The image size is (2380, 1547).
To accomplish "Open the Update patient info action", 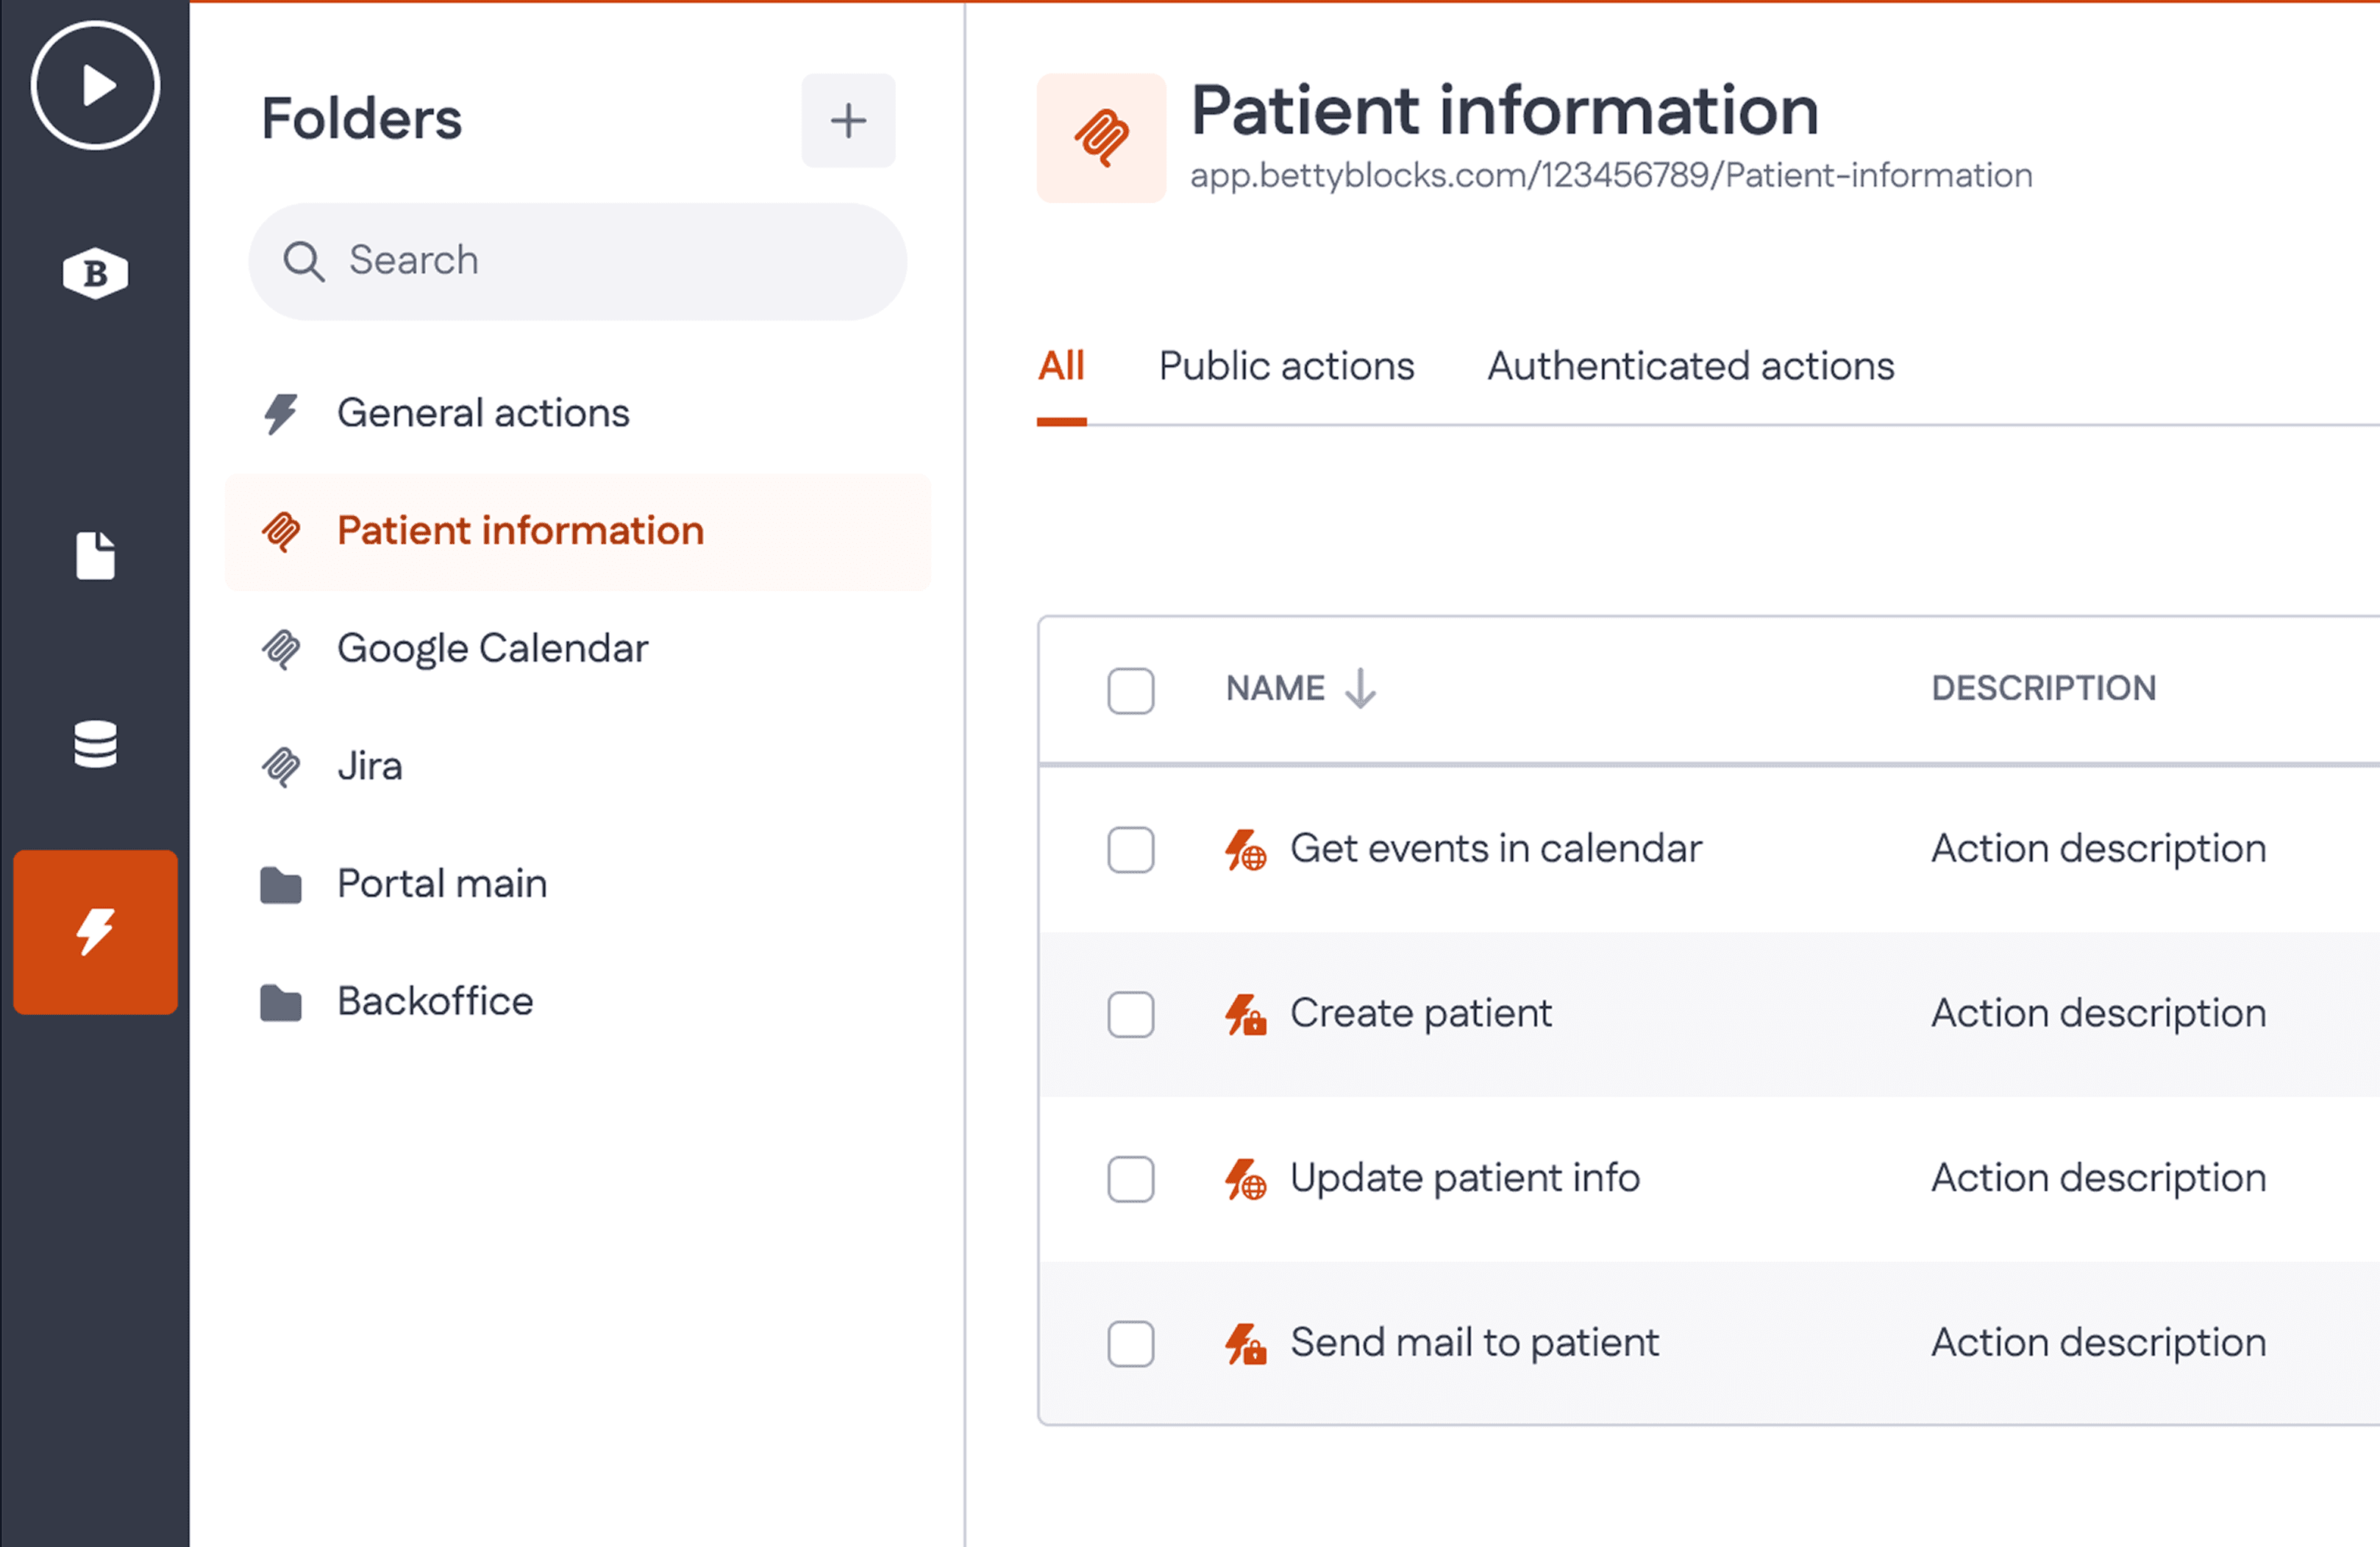I will tap(1464, 1178).
